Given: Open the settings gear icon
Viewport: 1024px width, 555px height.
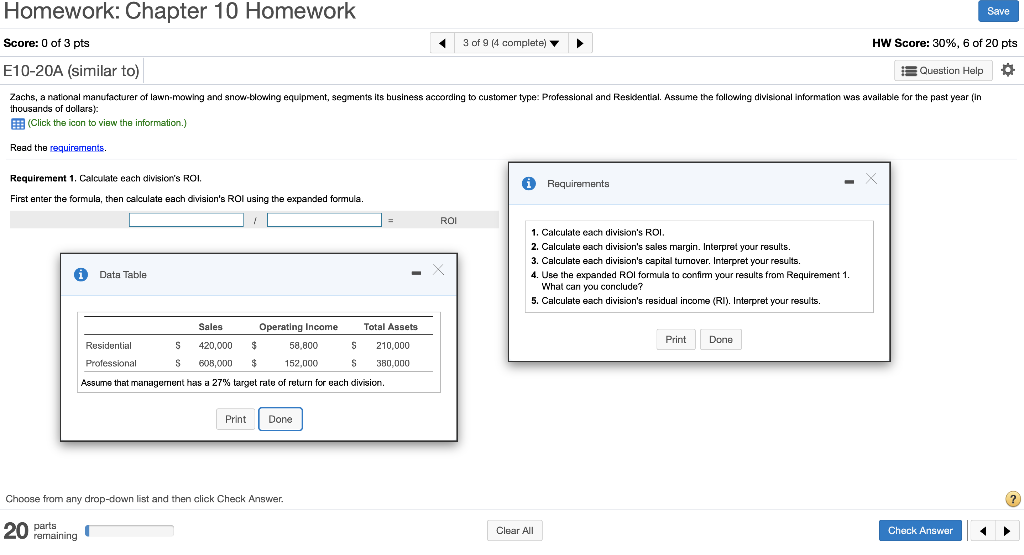Looking at the screenshot, I should (1008, 70).
